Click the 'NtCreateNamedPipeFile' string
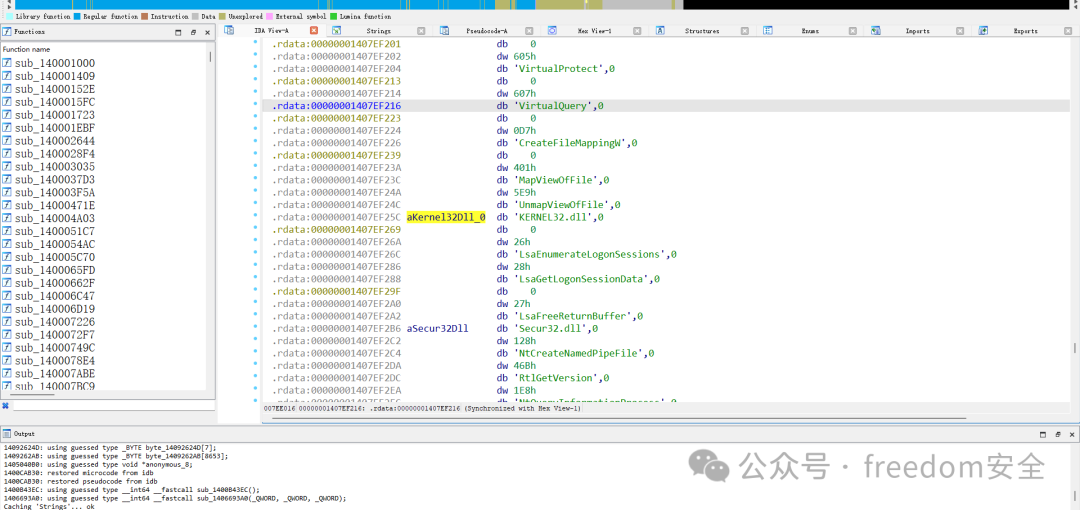1080x510 pixels. point(584,353)
